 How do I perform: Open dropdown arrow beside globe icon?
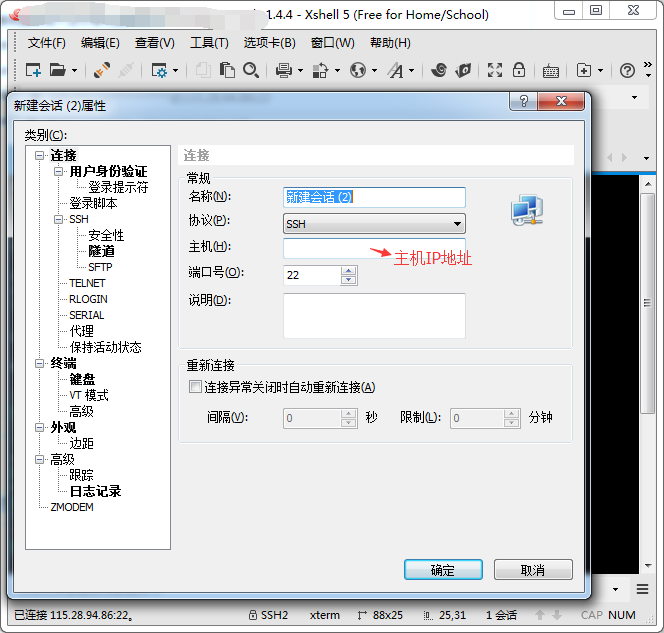coord(374,70)
